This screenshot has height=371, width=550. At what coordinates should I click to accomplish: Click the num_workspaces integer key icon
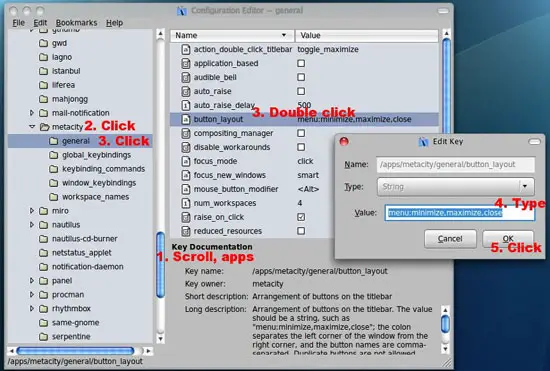[x=186, y=203]
